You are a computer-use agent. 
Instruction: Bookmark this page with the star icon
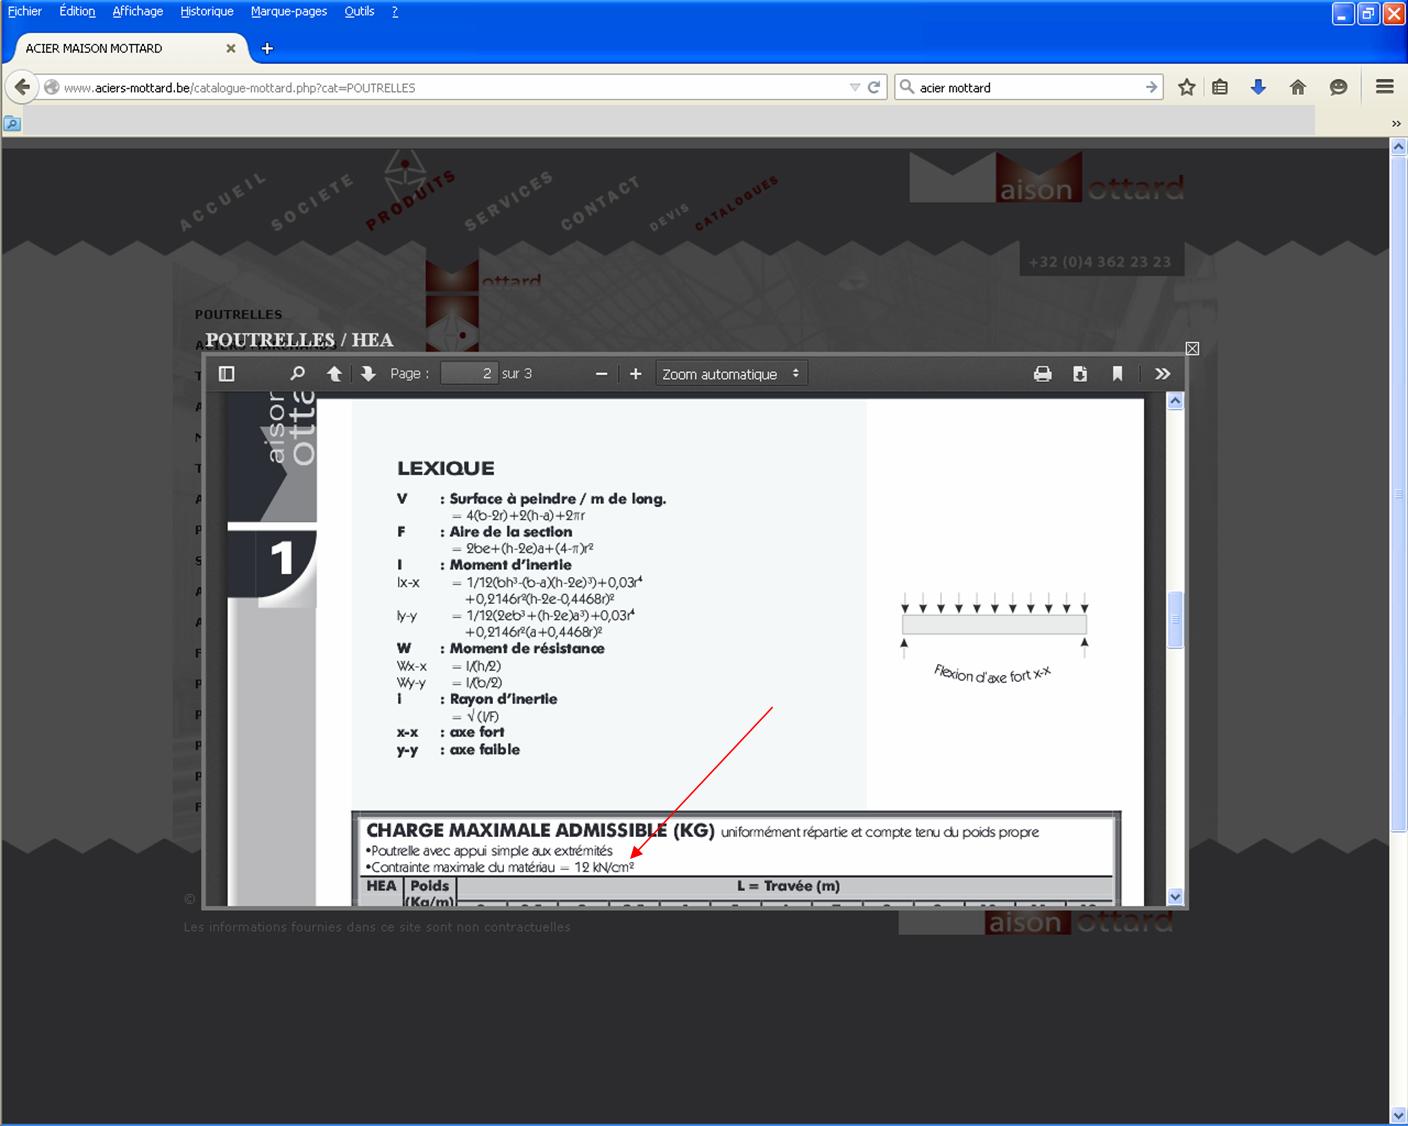1187,88
